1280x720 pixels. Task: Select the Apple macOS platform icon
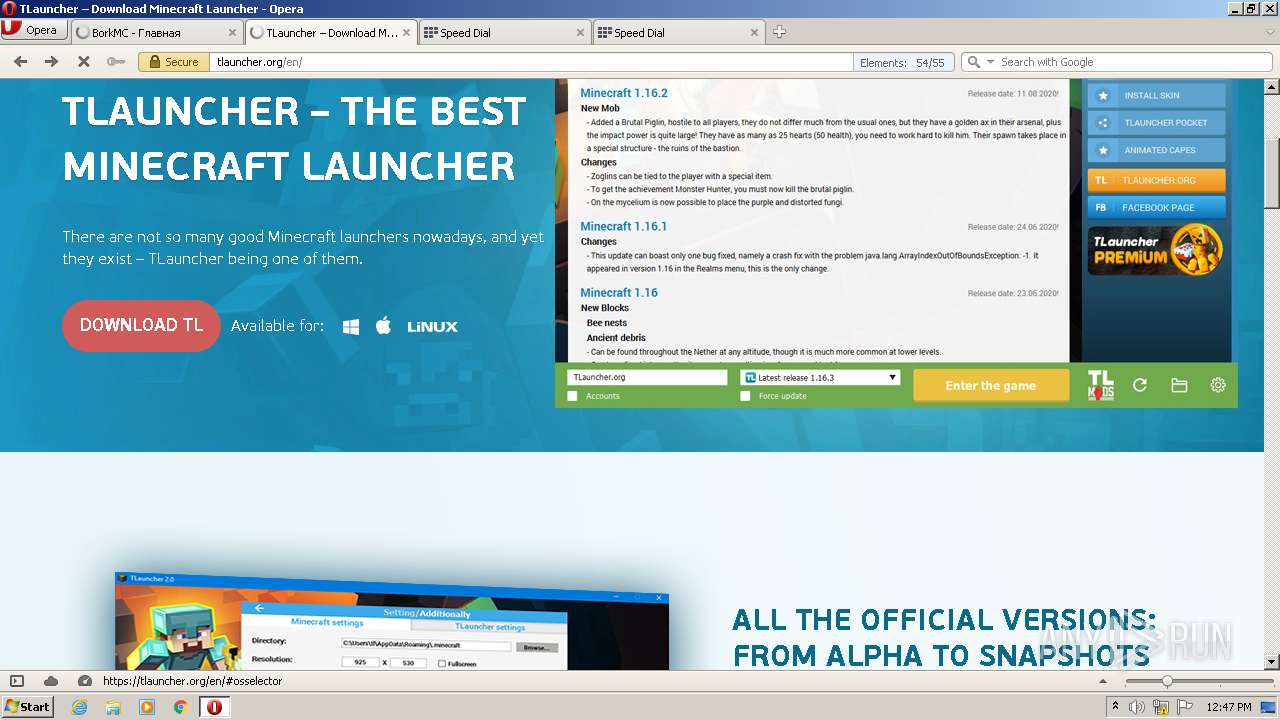point(383,326)
